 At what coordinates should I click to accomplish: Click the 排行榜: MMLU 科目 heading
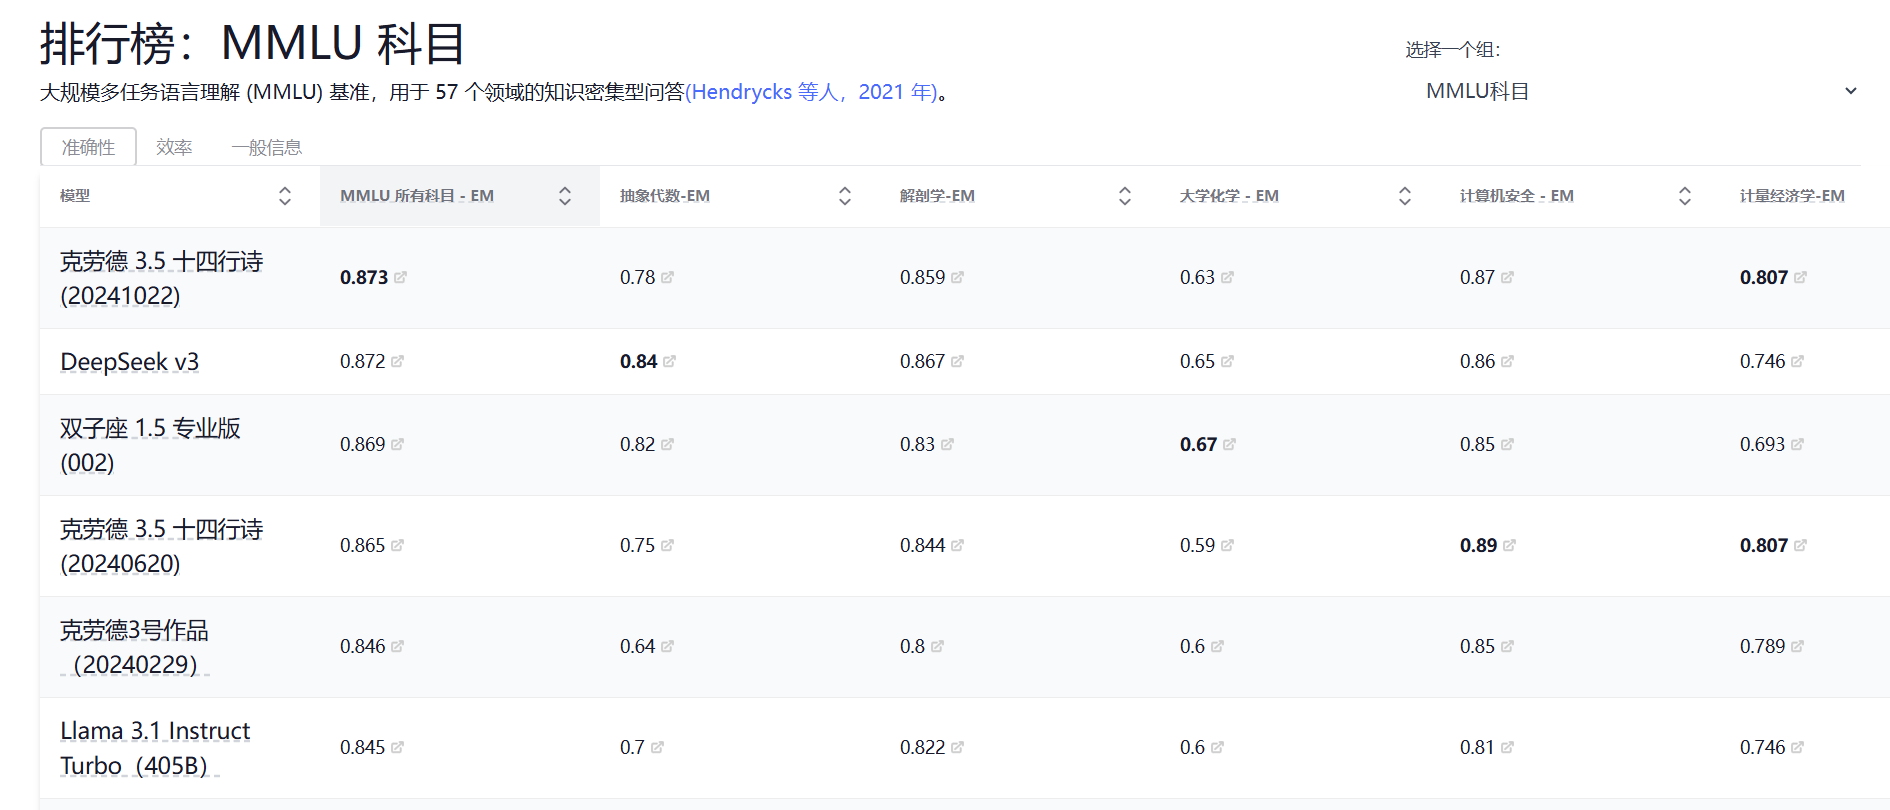pyautogui.click(x=252, y=44)
